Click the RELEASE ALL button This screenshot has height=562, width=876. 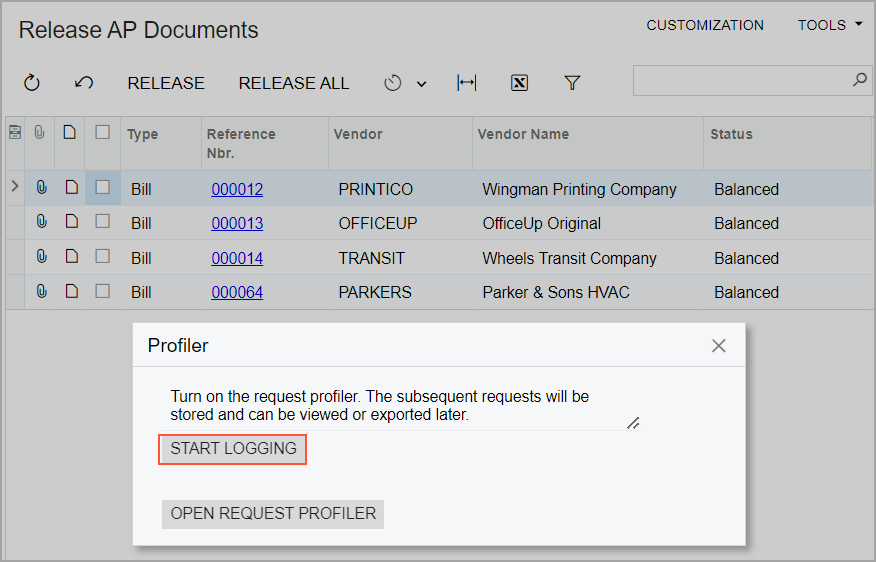(294, 83)
